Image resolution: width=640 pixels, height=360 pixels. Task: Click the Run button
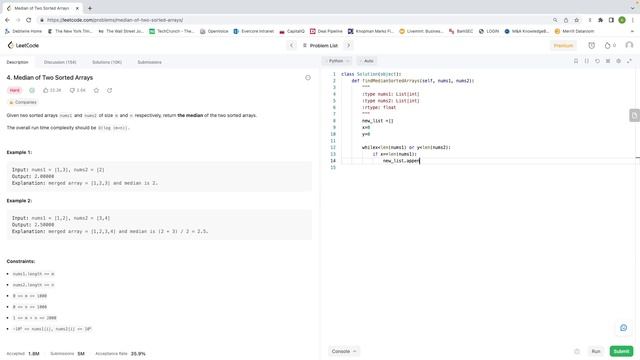coord(596,351)
